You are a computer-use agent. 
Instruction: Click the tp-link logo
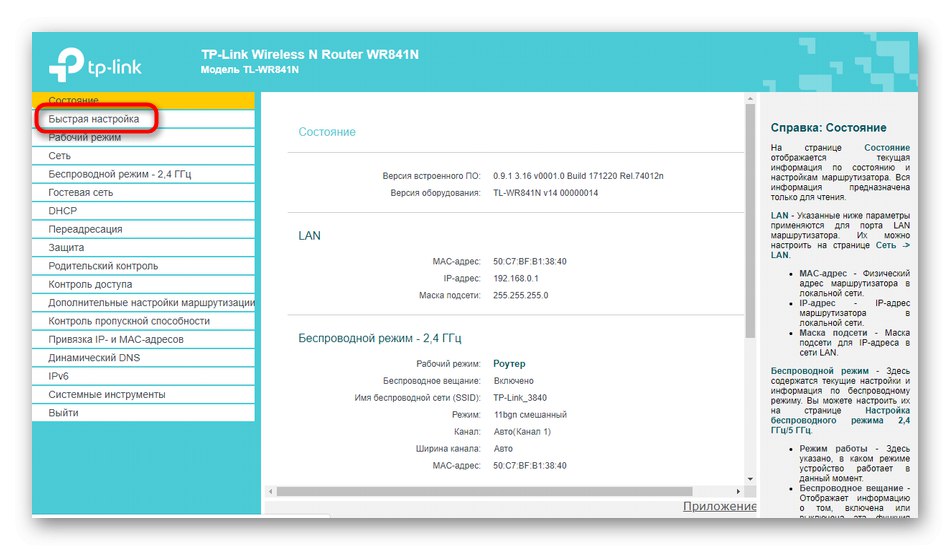point(95,65)
